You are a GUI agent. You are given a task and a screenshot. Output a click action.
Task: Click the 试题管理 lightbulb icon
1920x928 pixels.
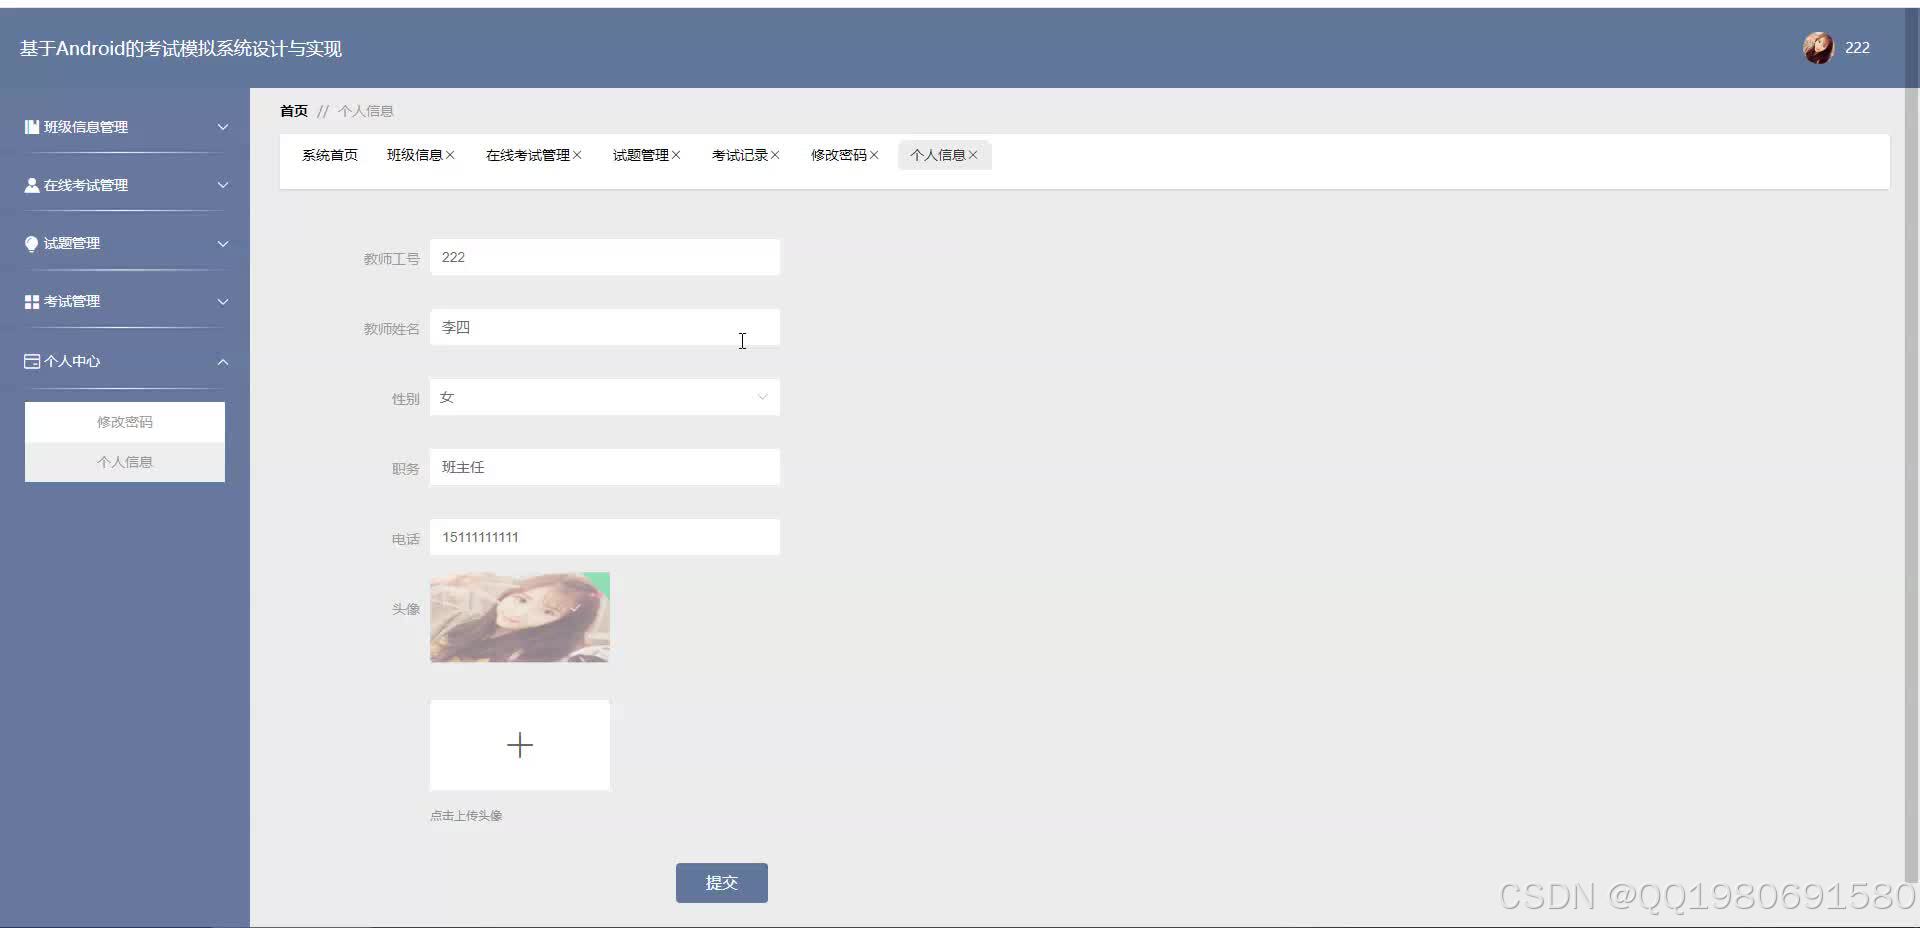pos(32,244)
